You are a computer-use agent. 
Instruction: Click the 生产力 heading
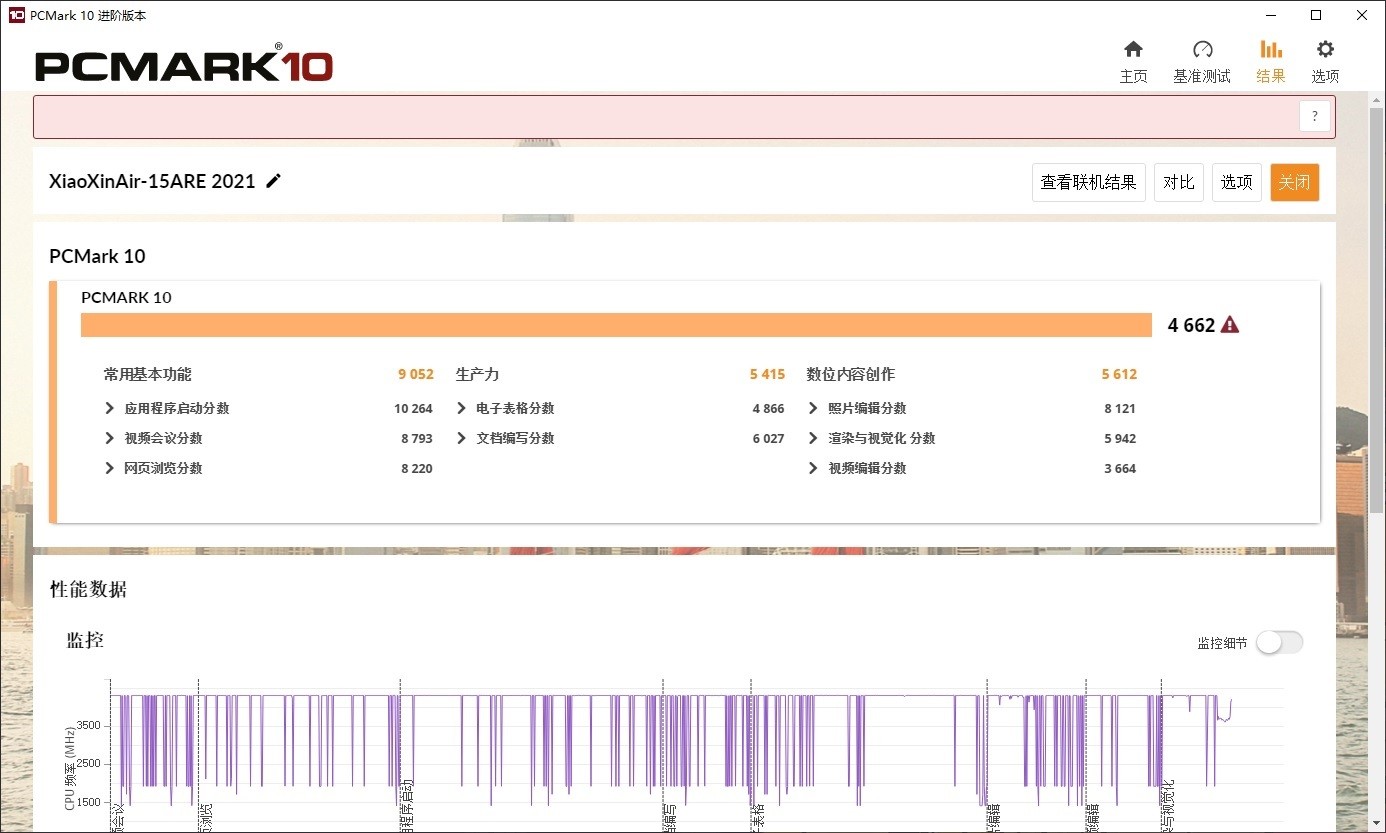pos(477,374)
